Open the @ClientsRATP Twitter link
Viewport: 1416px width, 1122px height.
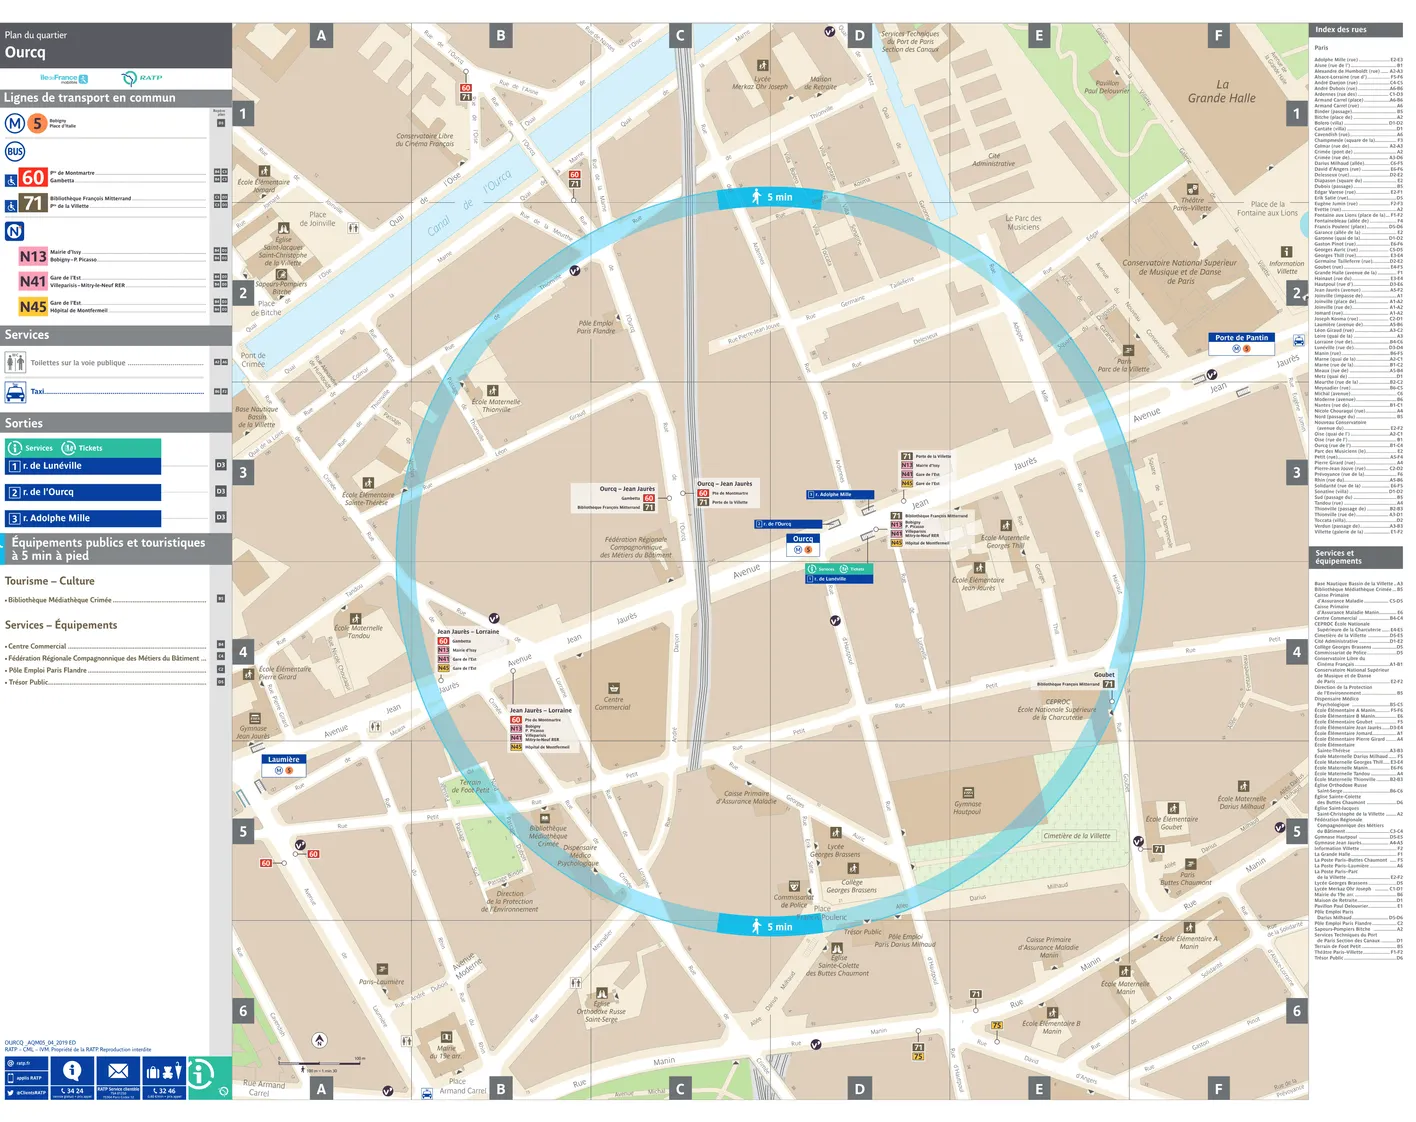pyautogui.click(x=25, y=1093)
